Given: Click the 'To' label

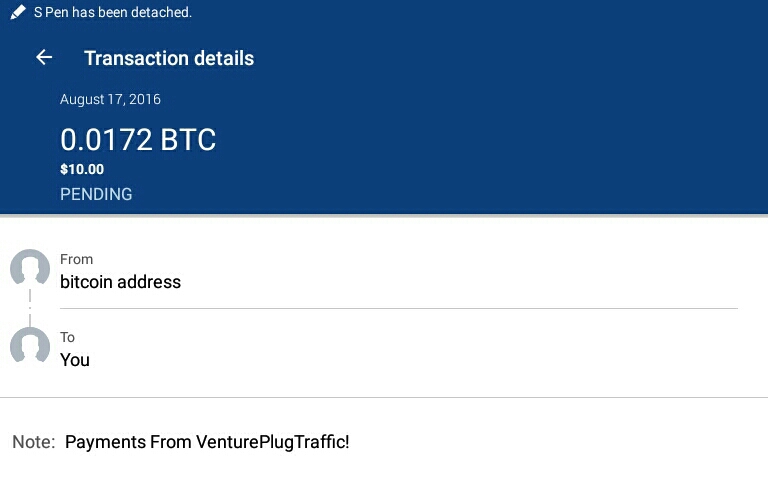Looking at the screenshot, I should click(x=67, y=337).
